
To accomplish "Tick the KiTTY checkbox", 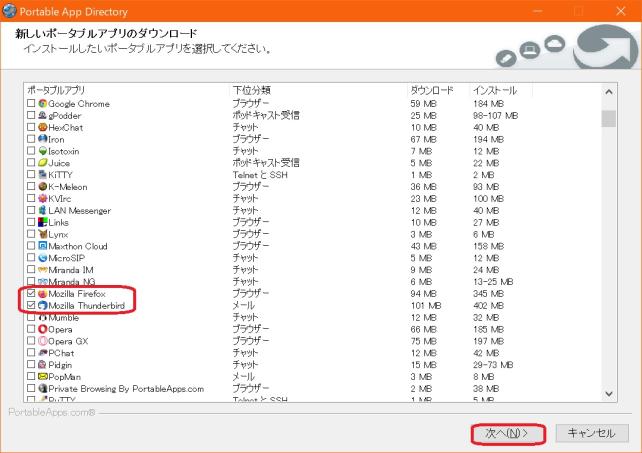I will (31, 174).
